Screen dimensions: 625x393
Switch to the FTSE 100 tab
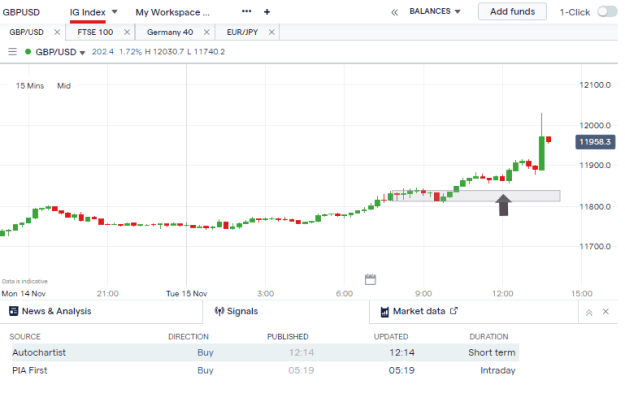pos(95,32)
